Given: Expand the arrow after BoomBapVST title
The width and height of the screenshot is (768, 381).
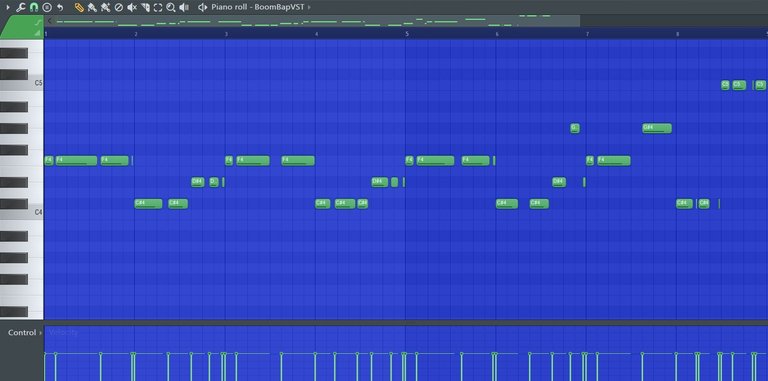Looking at the screenshot, I should [309, 7].
